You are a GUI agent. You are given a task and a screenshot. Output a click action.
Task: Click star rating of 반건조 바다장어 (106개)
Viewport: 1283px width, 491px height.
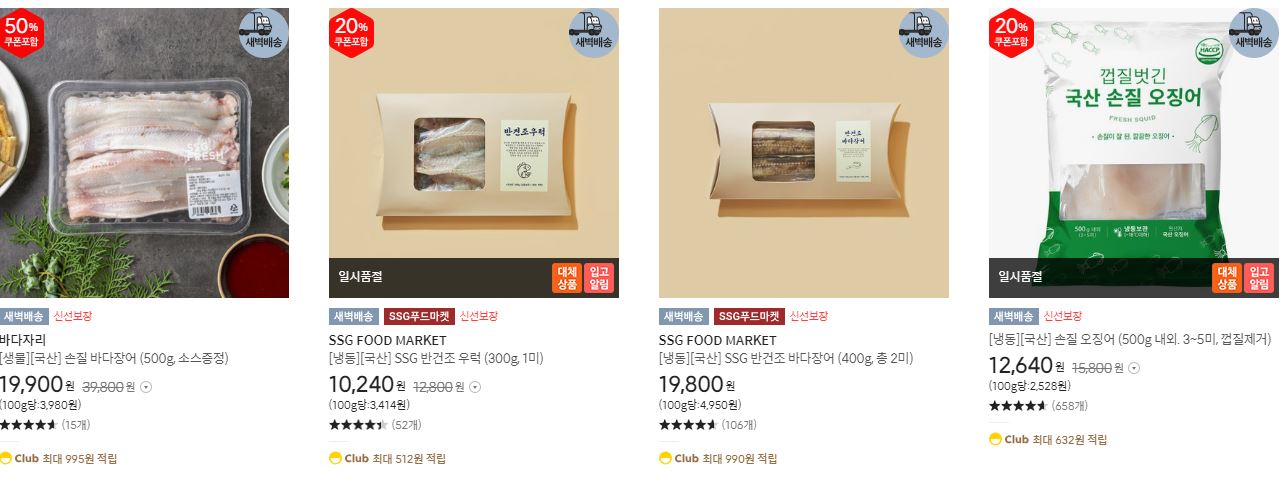[x=688, y=425]
